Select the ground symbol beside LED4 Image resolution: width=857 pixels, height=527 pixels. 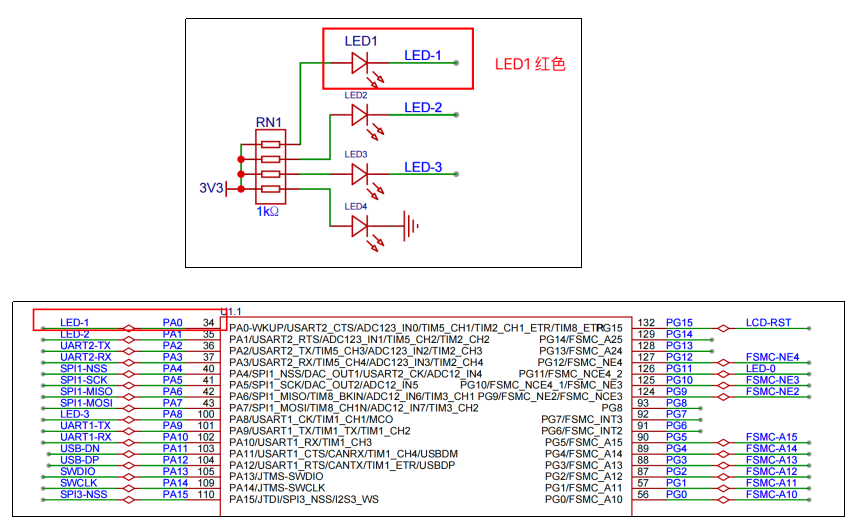coord(409,226)
